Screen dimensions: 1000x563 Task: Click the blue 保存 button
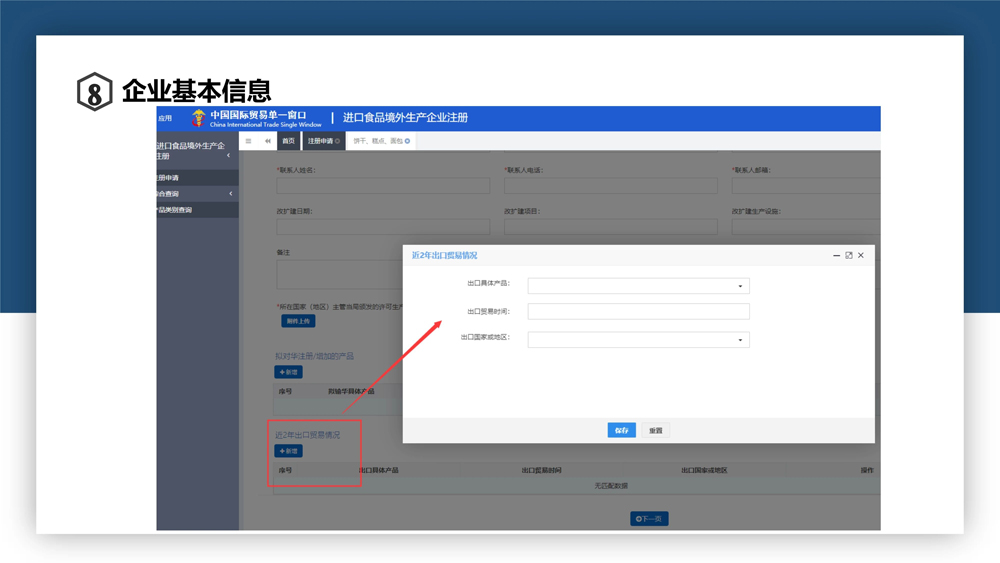coord(621,430)
